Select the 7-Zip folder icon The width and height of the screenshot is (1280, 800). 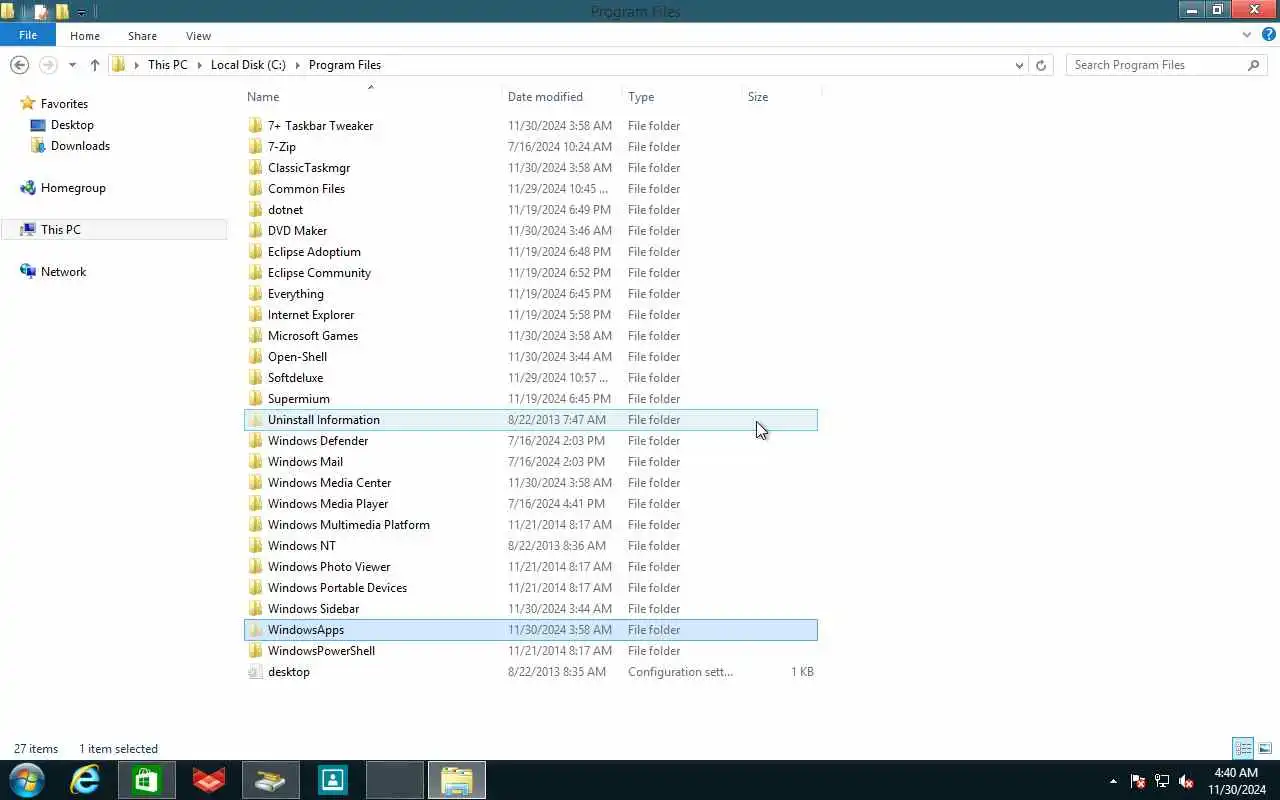tap(256, 147)
